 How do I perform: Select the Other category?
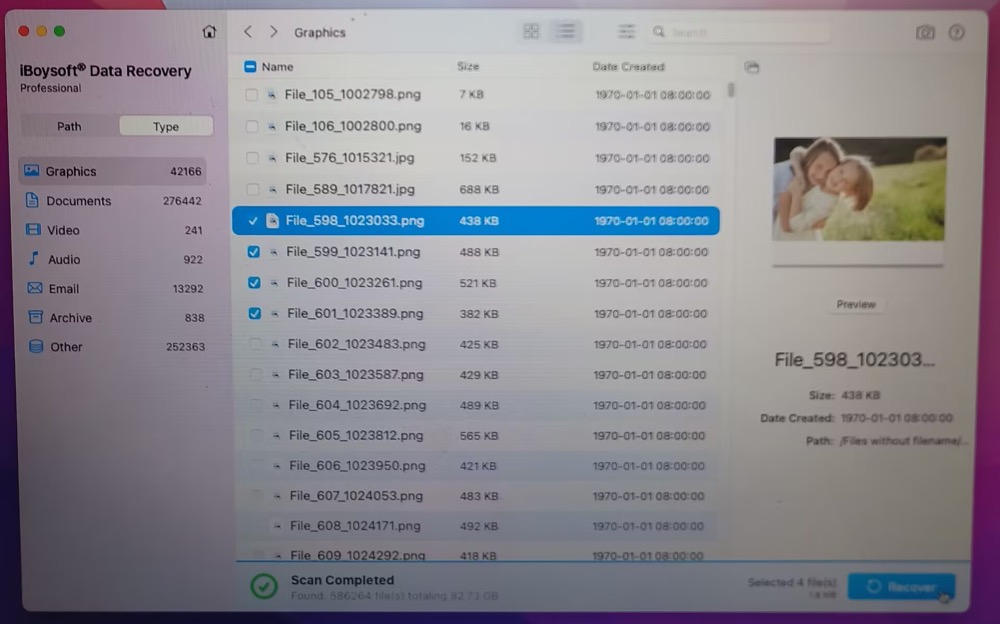(x=116, y=347)
